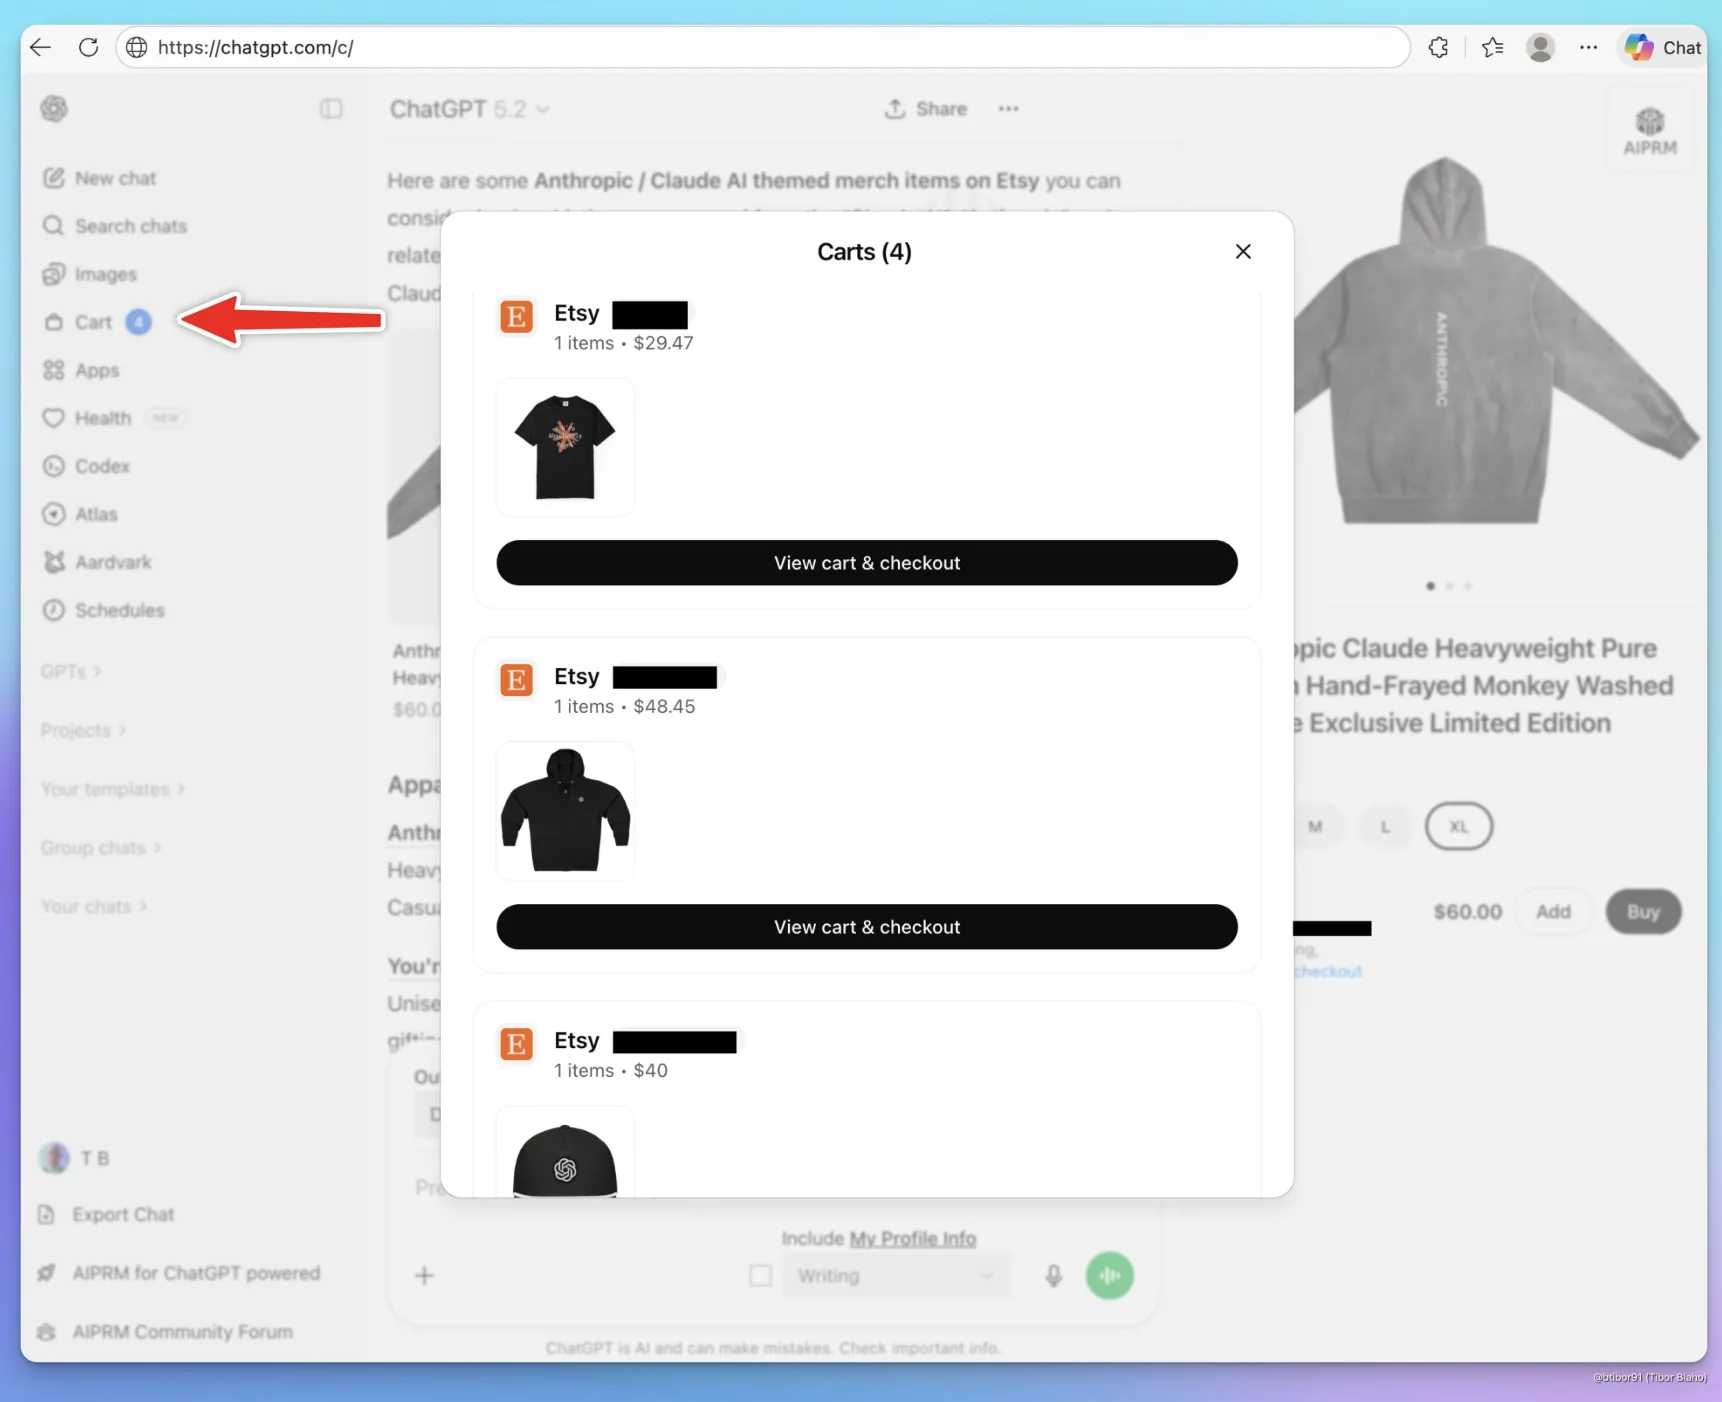Screen dimensions: 1722x1402
Task: Share this conversation
Action: tap(926, 109)
